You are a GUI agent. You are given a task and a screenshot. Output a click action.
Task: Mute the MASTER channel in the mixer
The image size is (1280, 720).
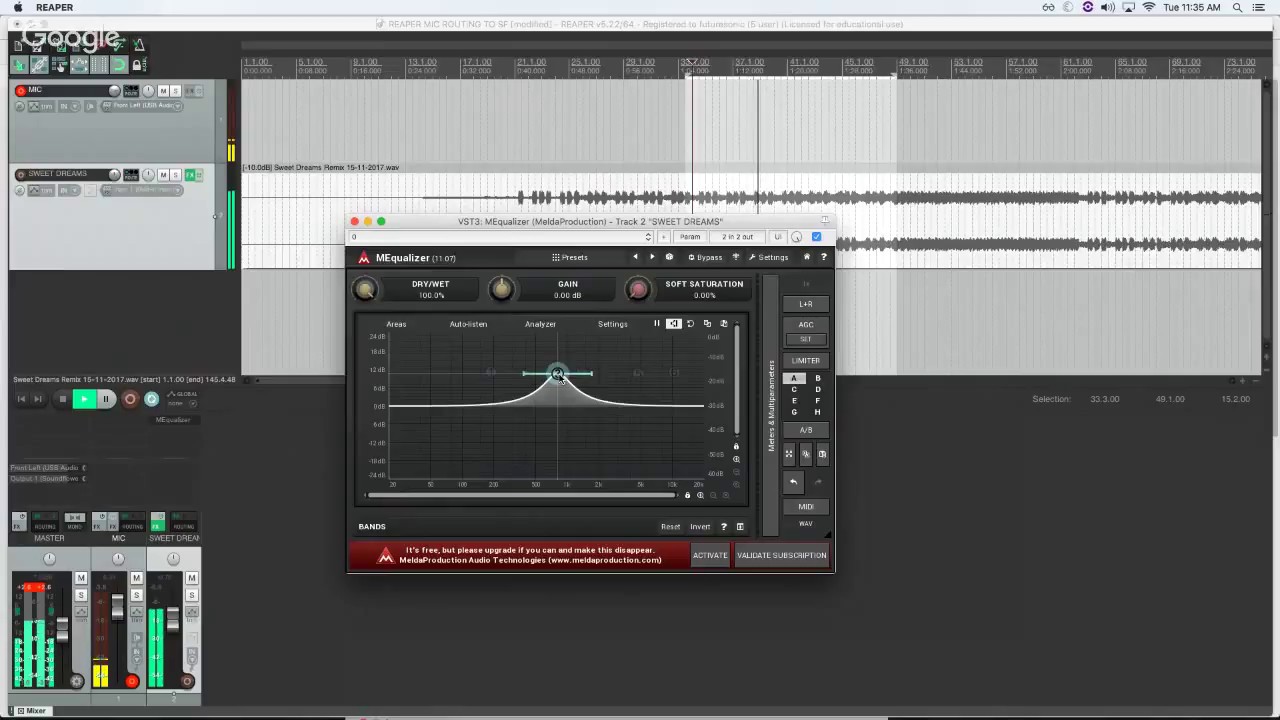click(x=81, y=578)
